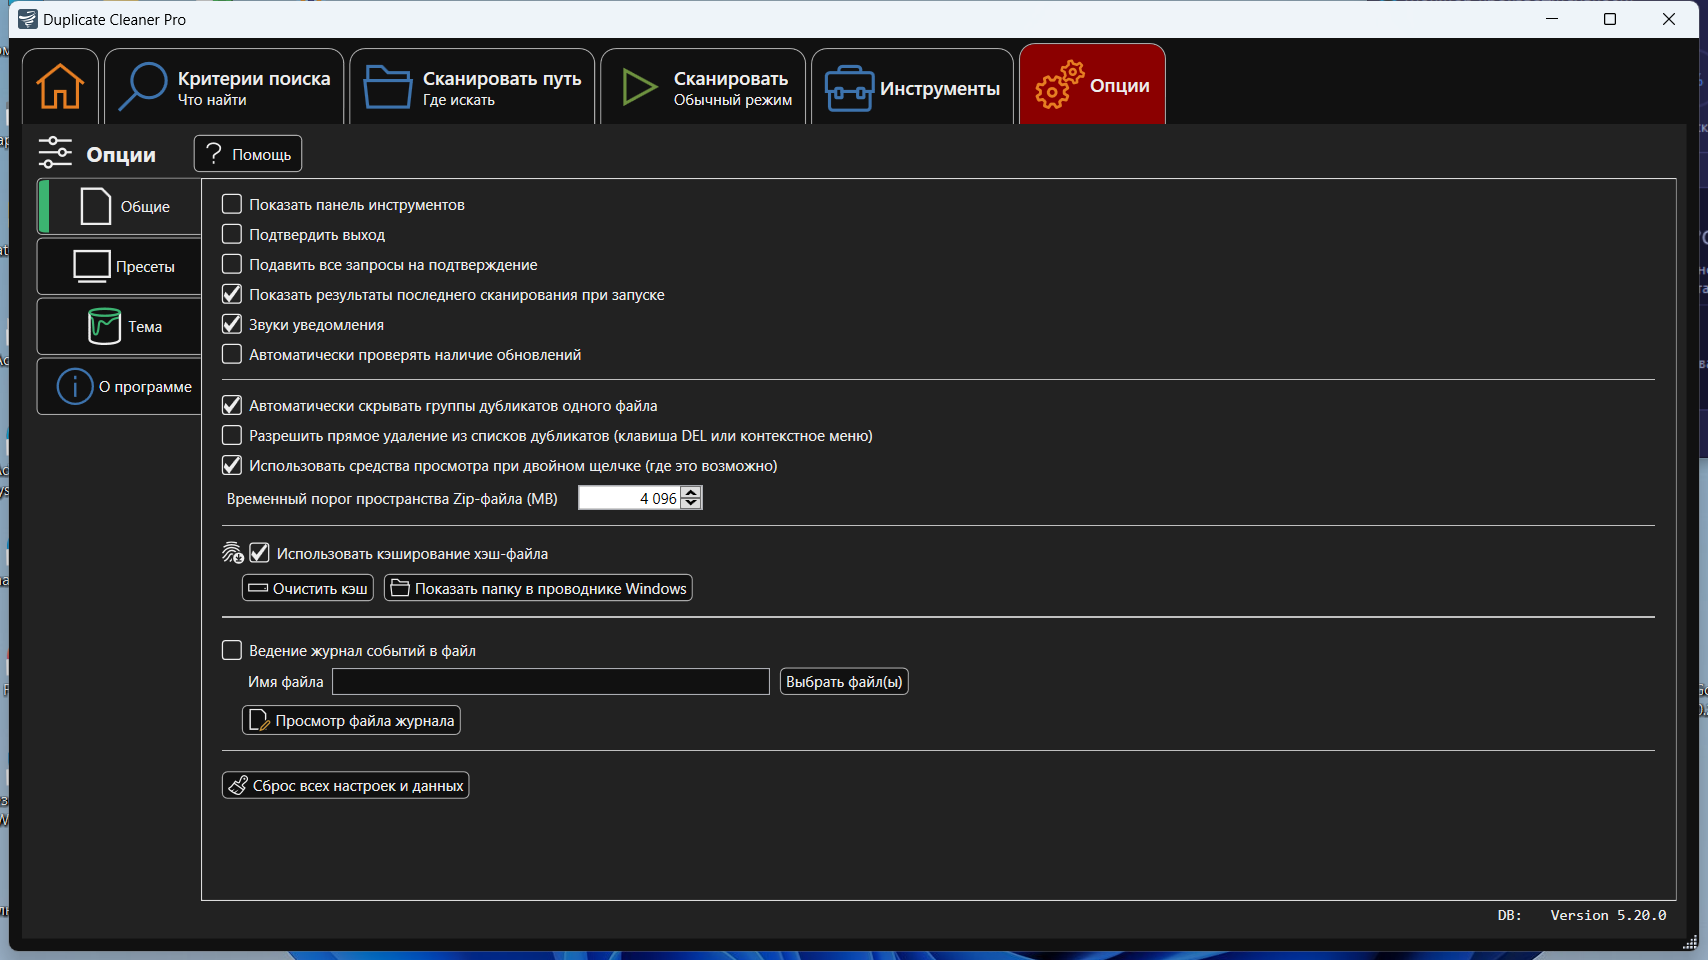This screenshot has width=1708, height=960.
Task: Open Тема options section
Action: pos(120,326)
